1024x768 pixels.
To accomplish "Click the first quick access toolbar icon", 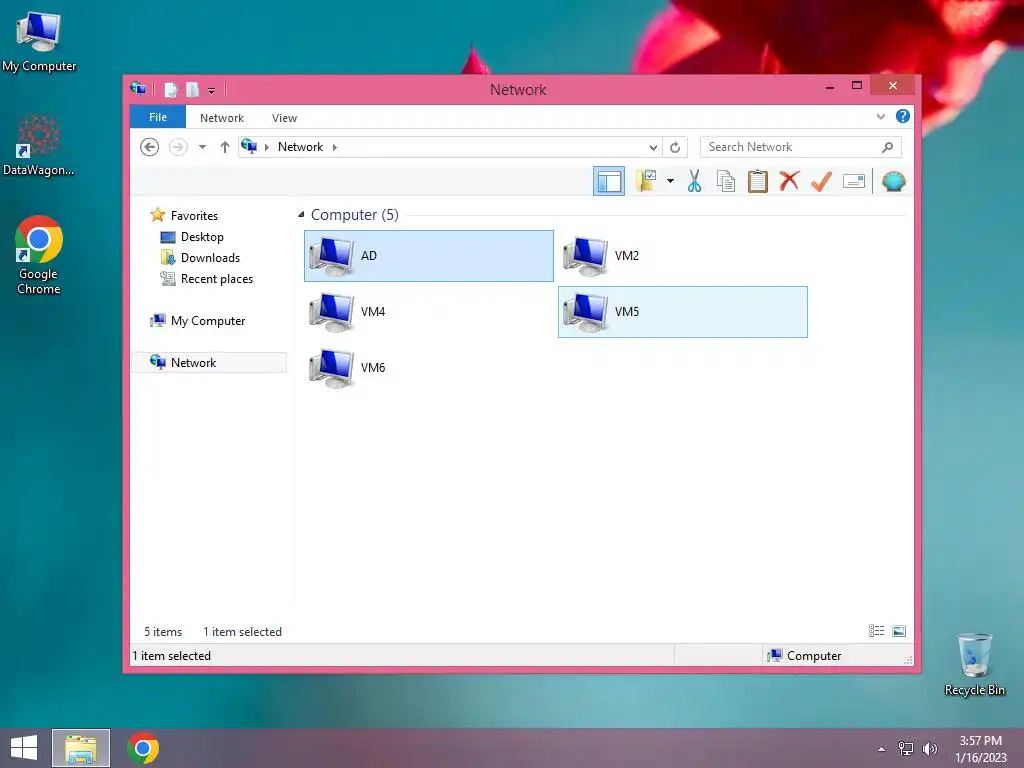I will pyautogui.click(x=171, y=89).
